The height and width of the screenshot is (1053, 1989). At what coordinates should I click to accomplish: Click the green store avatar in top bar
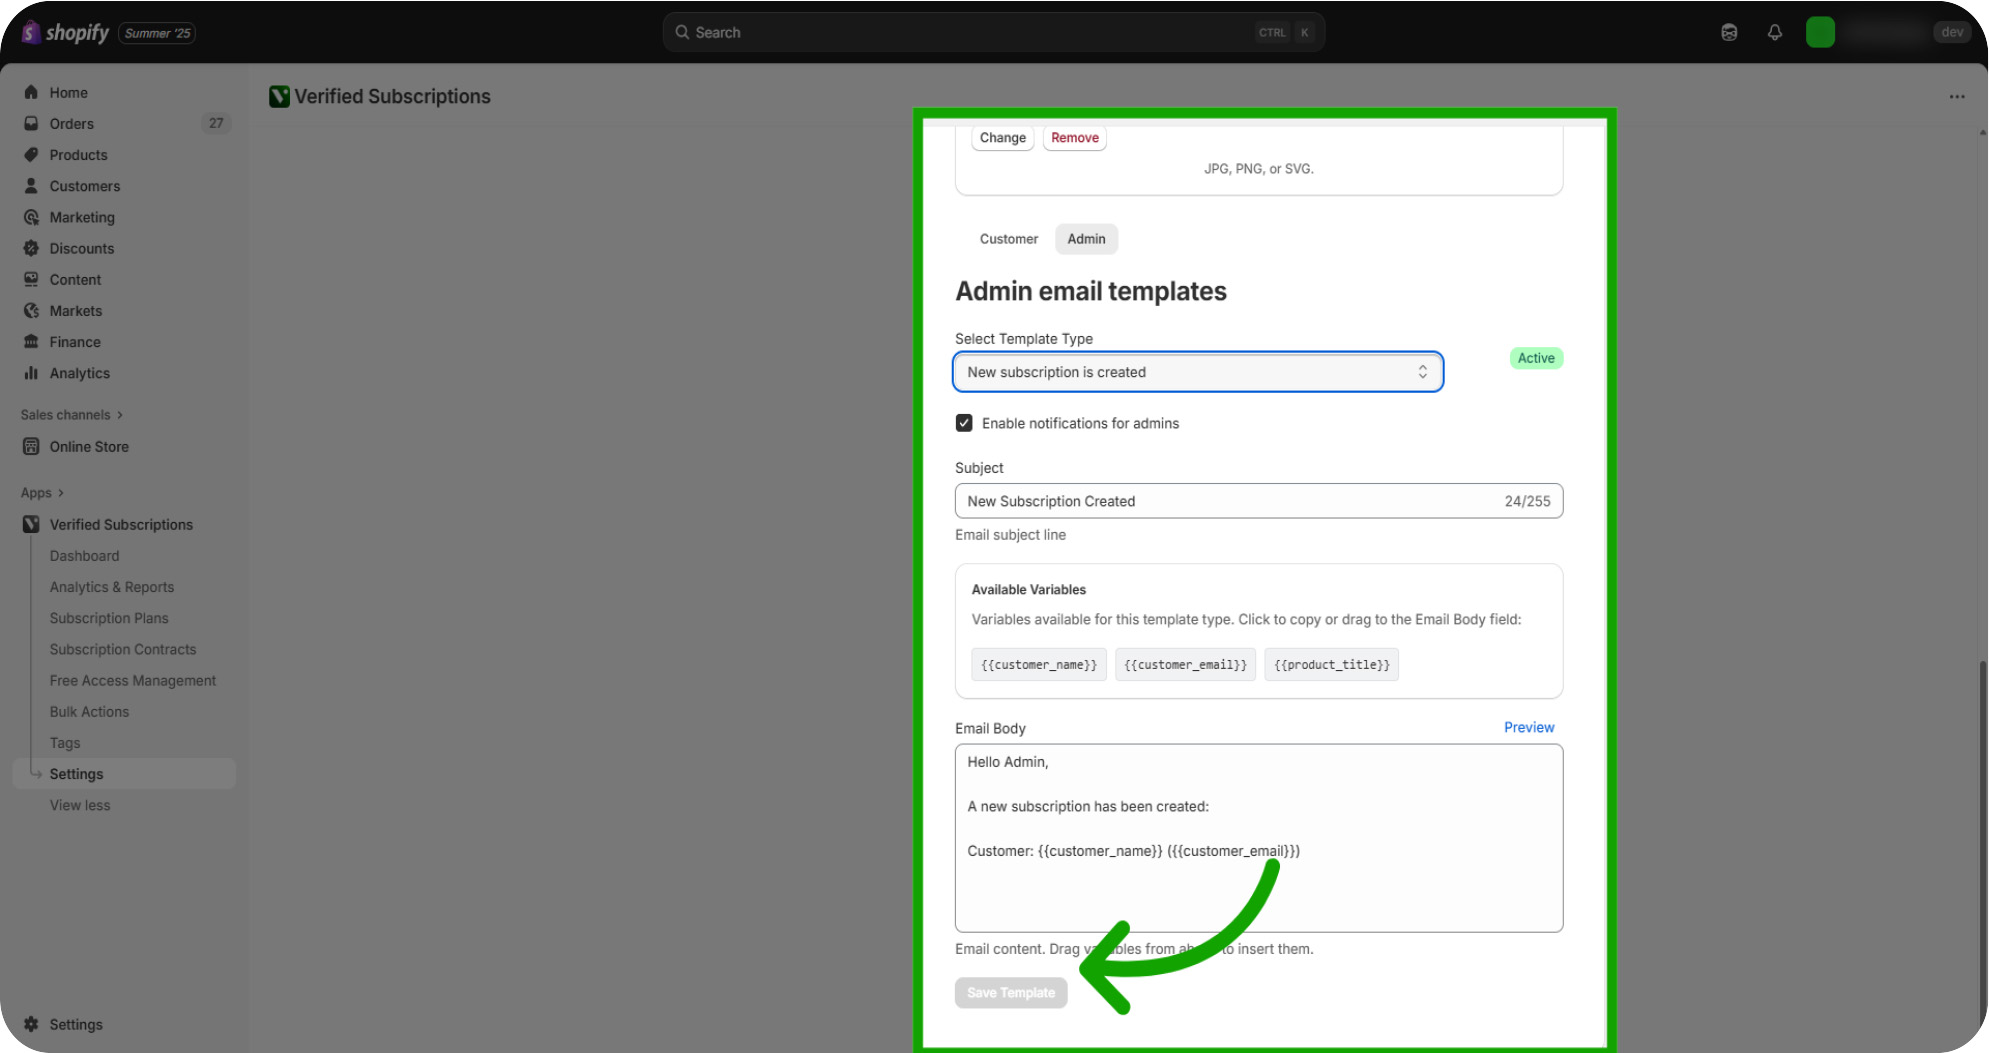point(1820,32)
